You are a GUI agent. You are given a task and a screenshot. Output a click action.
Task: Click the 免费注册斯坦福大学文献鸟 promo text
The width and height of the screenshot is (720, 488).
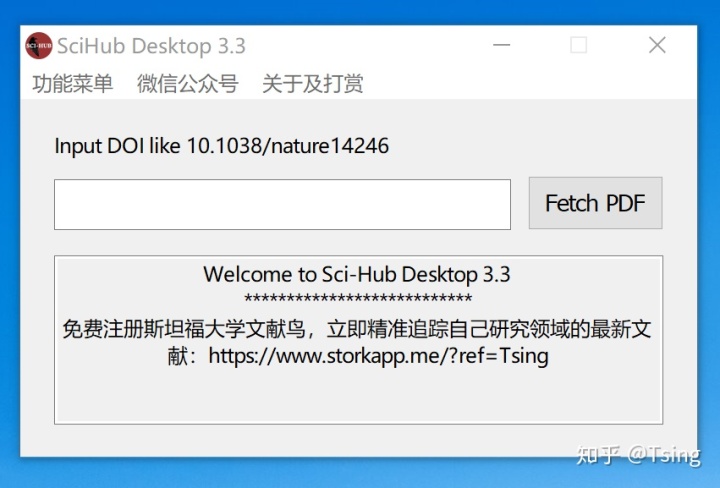pos(184,329)
